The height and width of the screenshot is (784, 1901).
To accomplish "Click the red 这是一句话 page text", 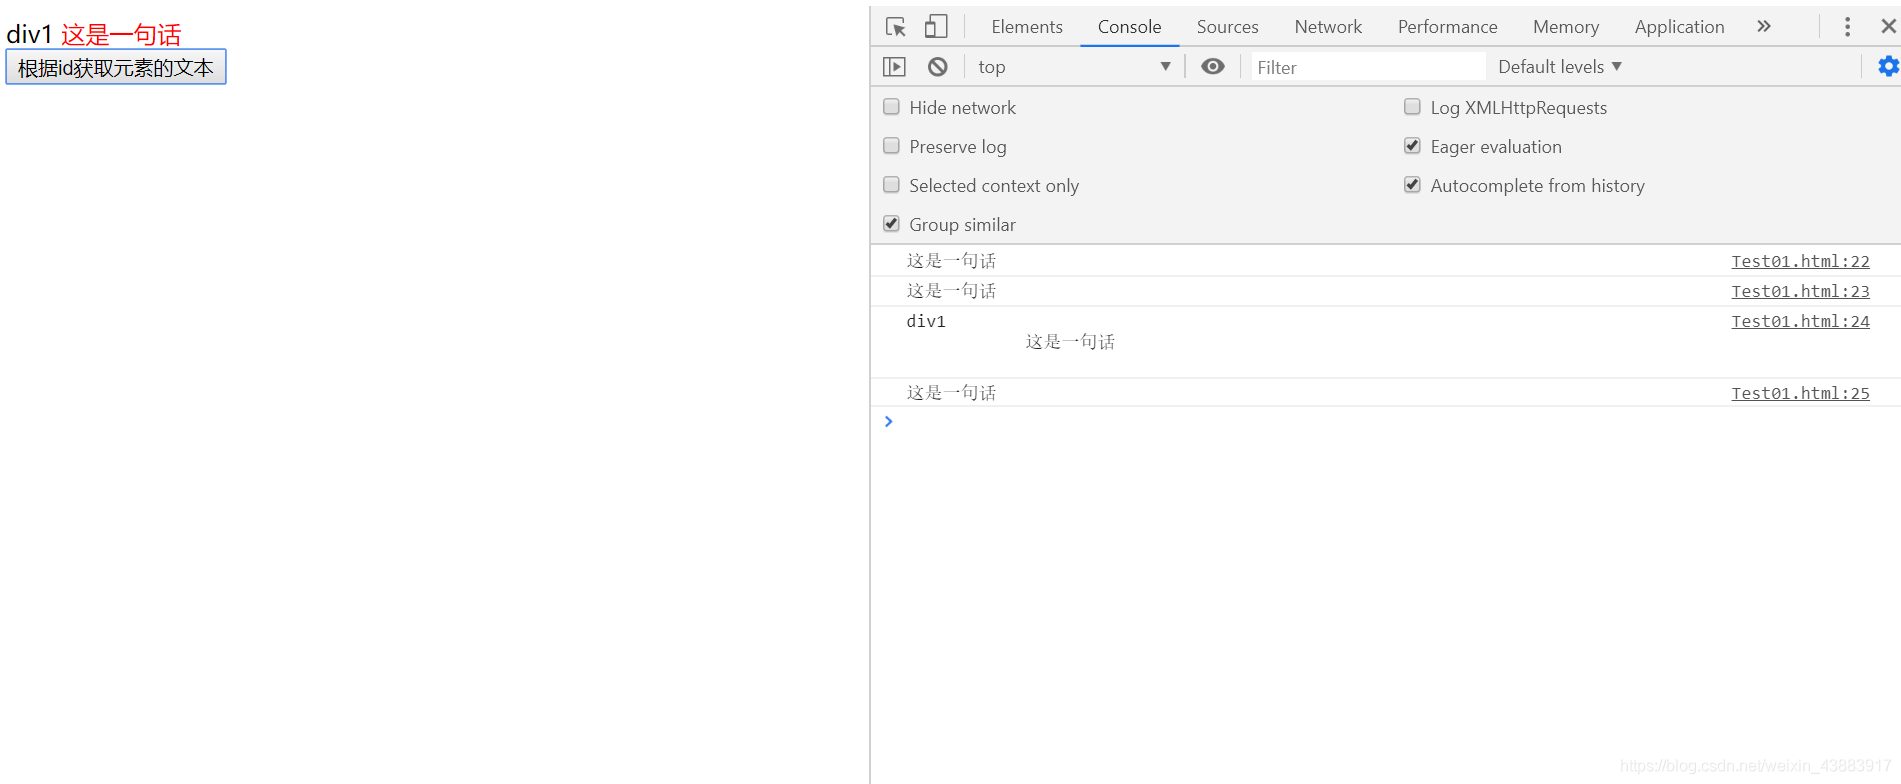I will point(121,35).
